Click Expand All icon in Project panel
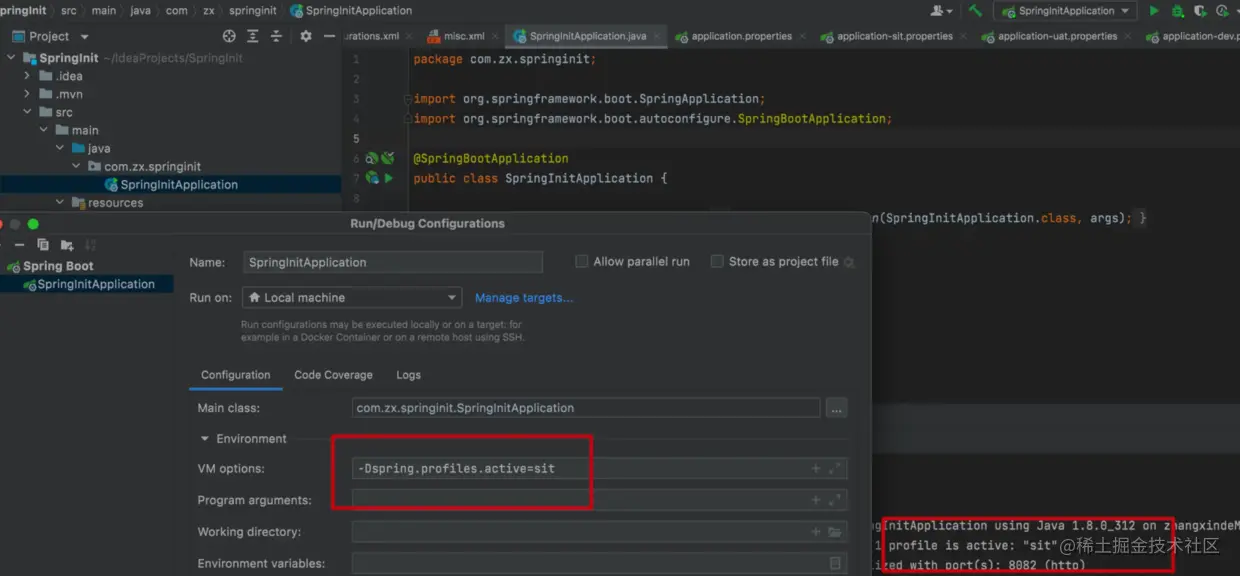This screenshot has height=576, width=1240. pyautogui.click(x=252, y=36)
